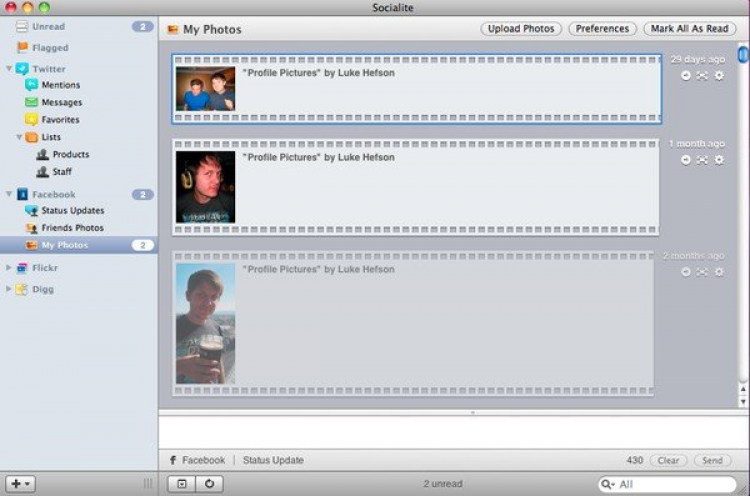Click the All search field

pyautogui.click(x=667, y=484)
